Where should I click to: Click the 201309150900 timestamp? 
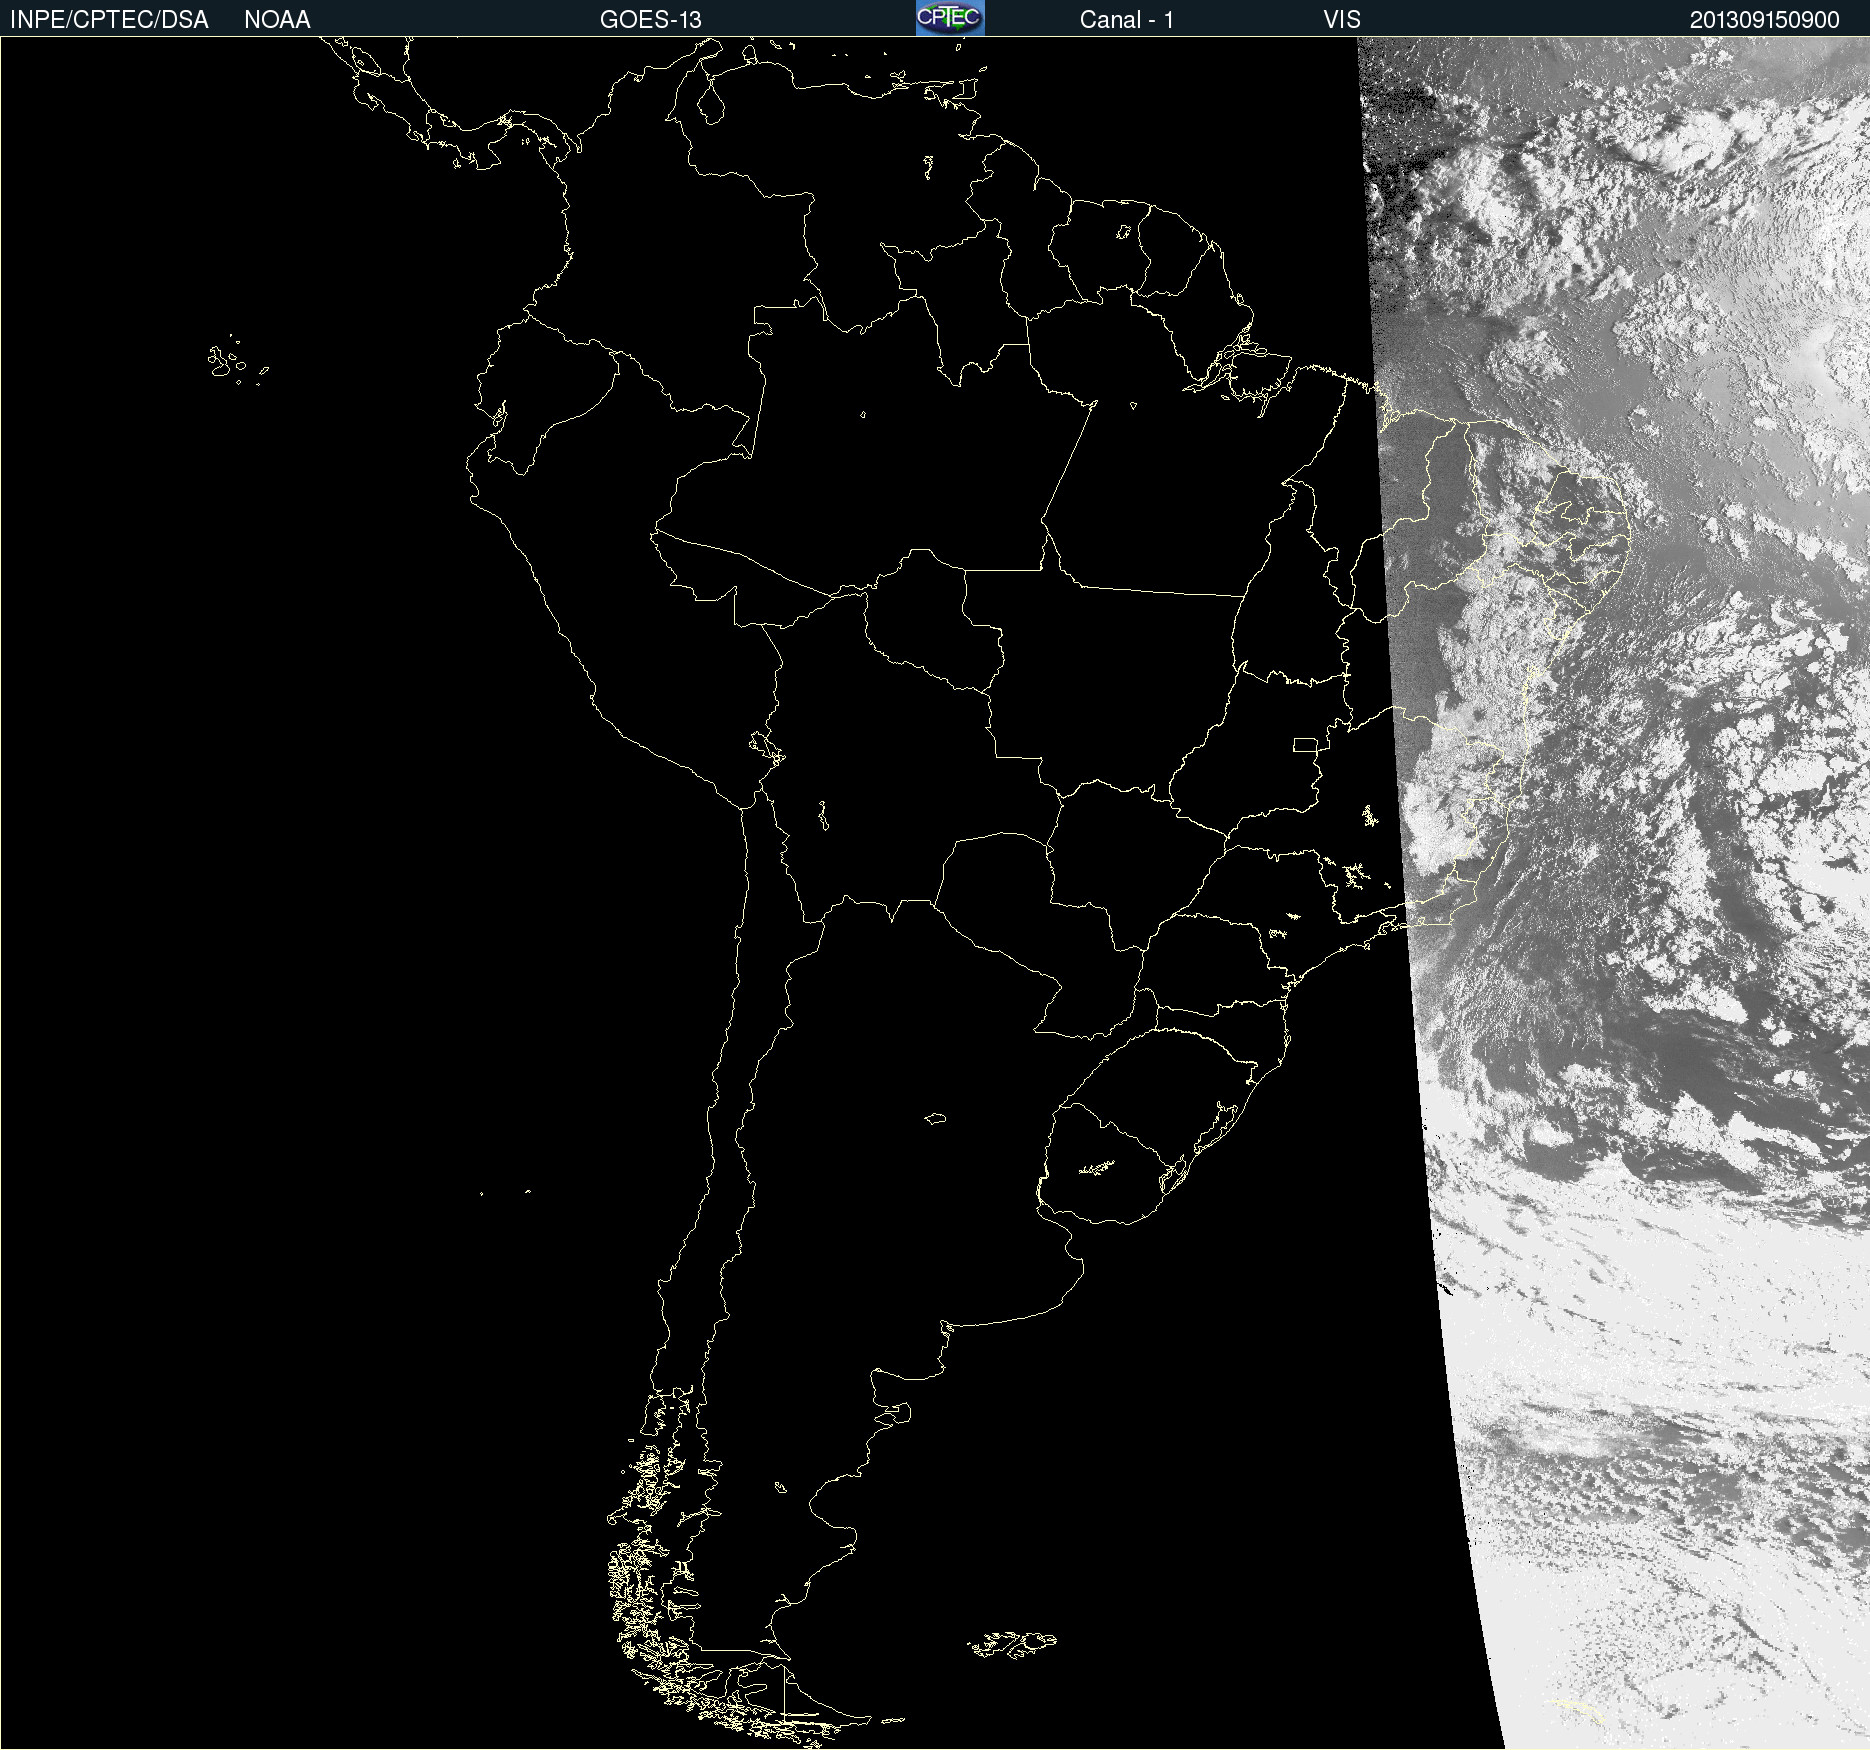(1765, 20)
